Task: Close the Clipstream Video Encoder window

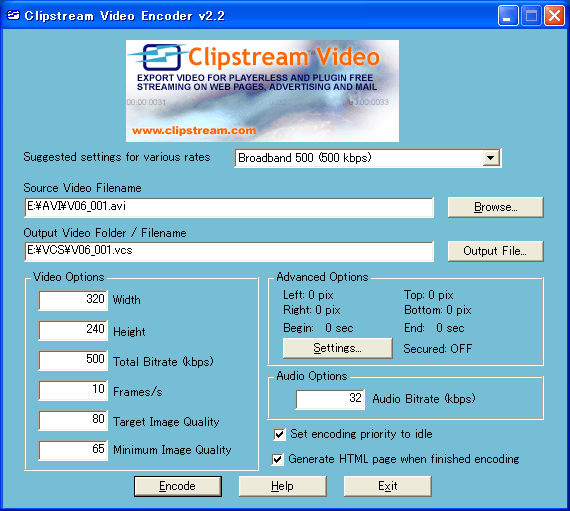Action: [554, 16]
